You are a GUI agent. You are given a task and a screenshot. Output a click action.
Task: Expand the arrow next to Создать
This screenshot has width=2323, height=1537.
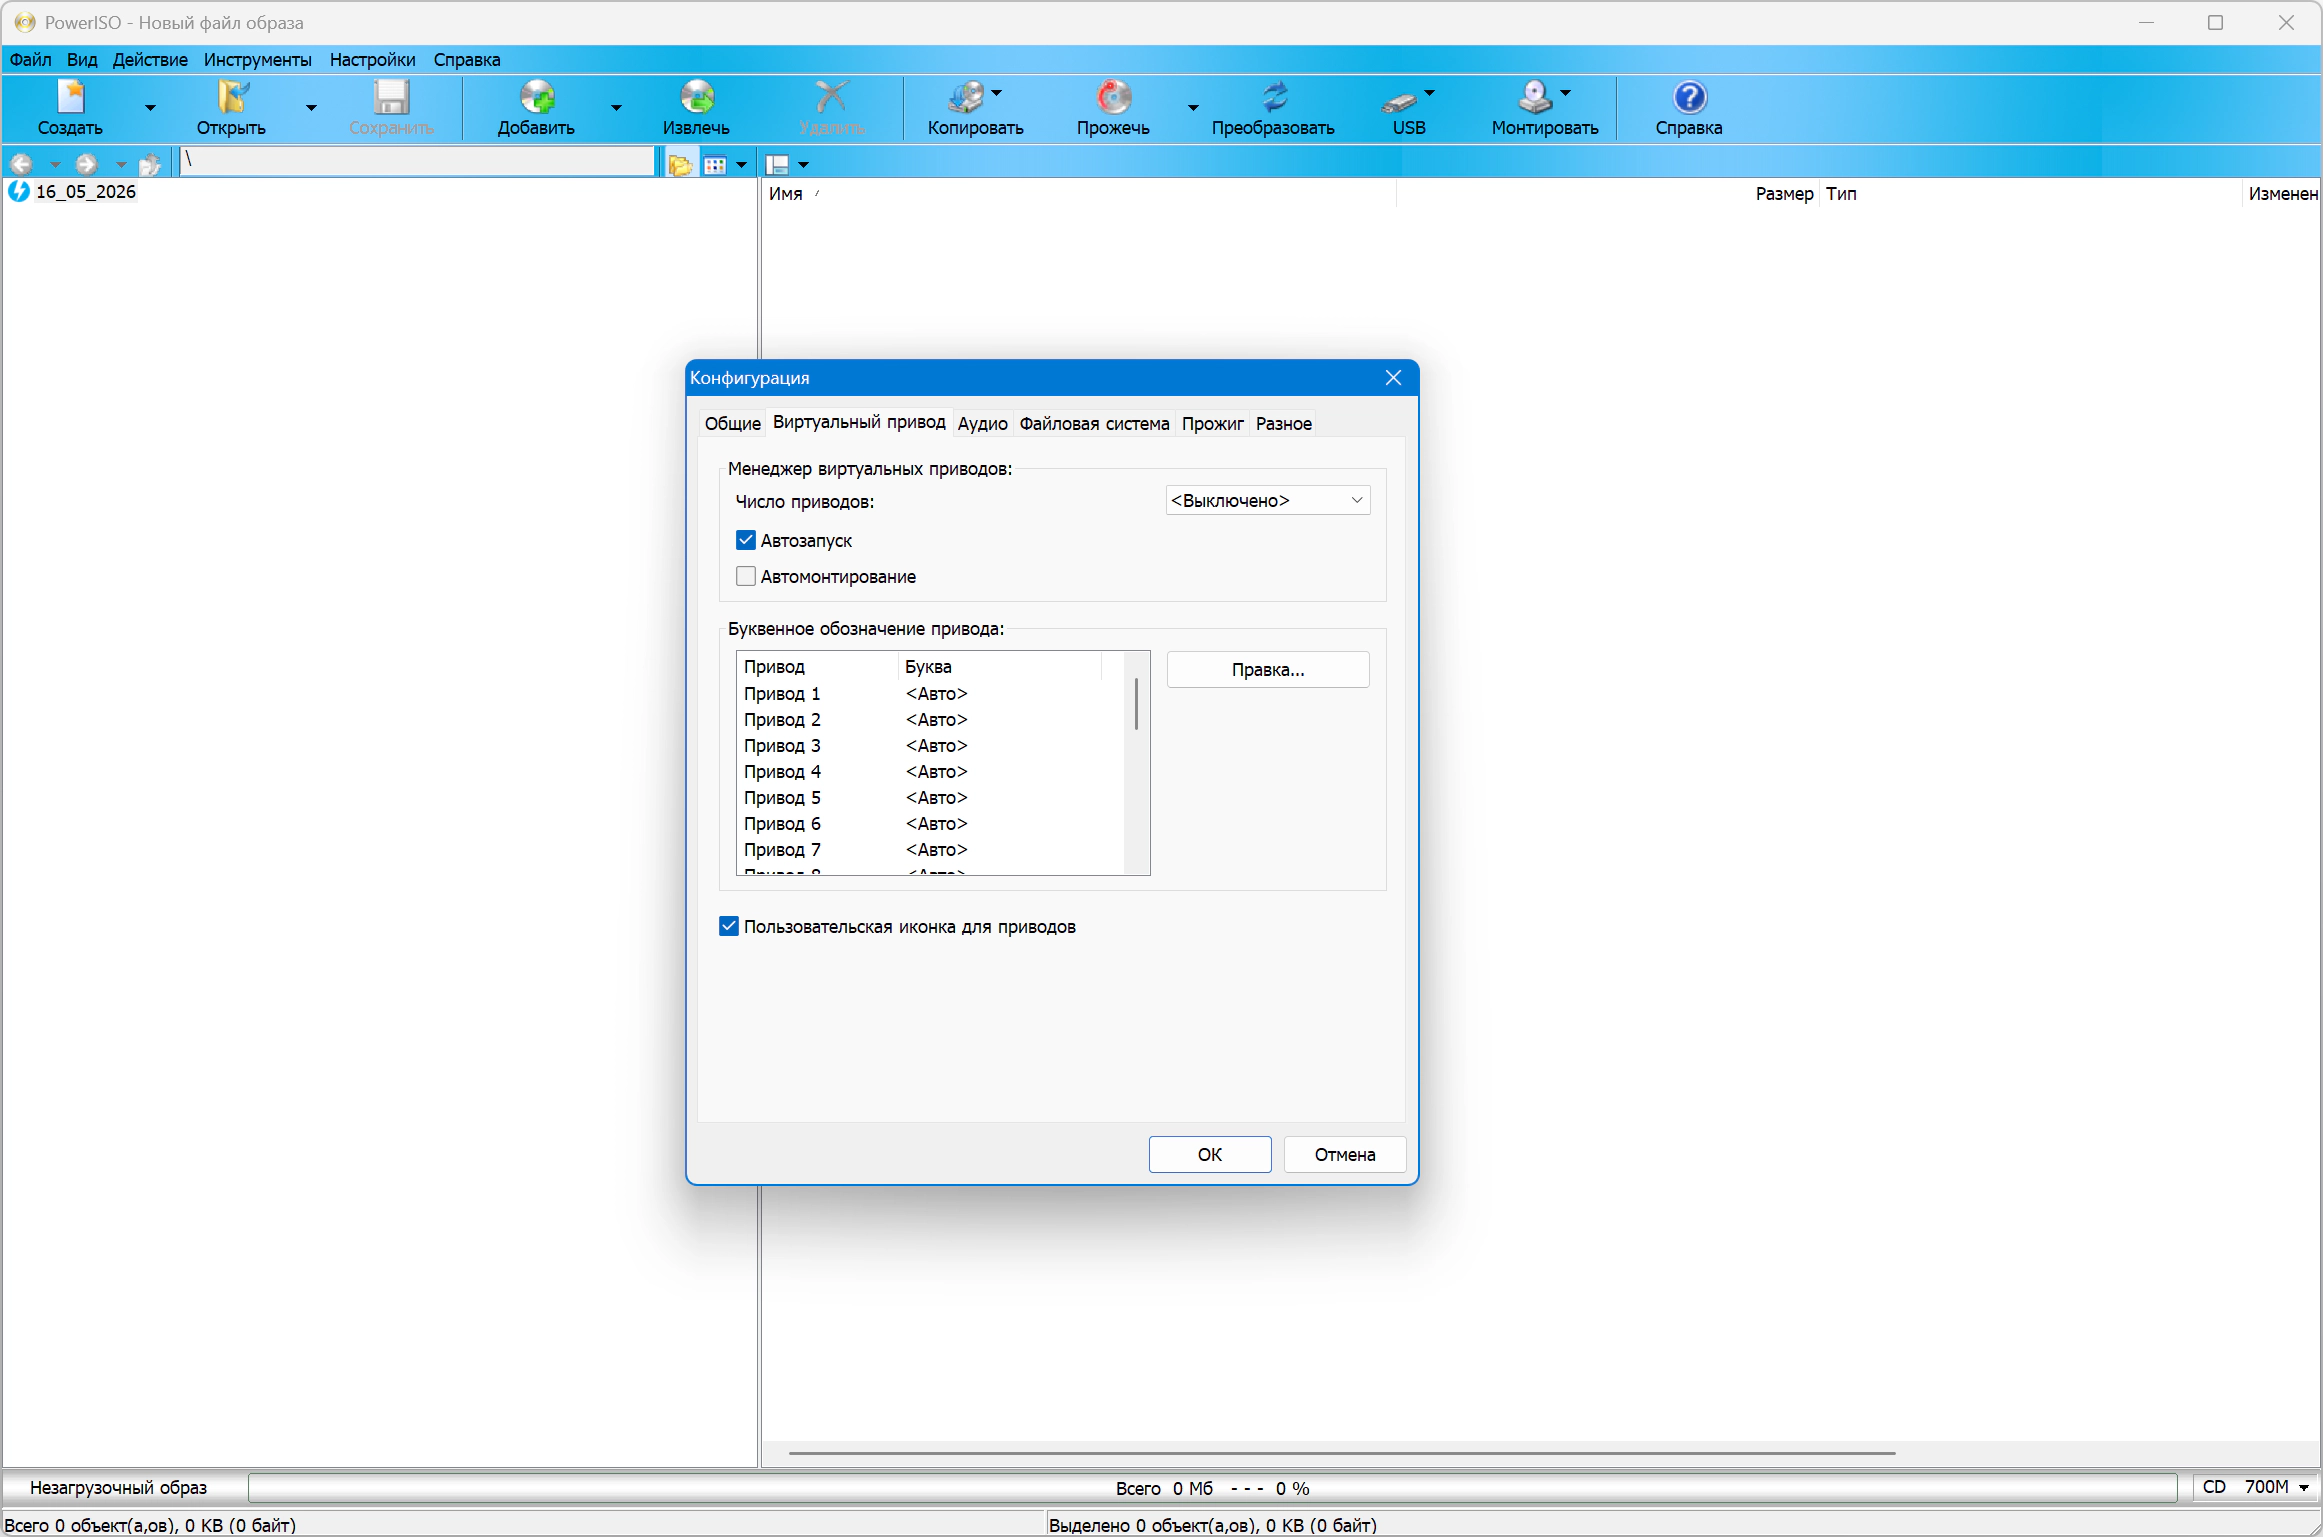(150, 107)
